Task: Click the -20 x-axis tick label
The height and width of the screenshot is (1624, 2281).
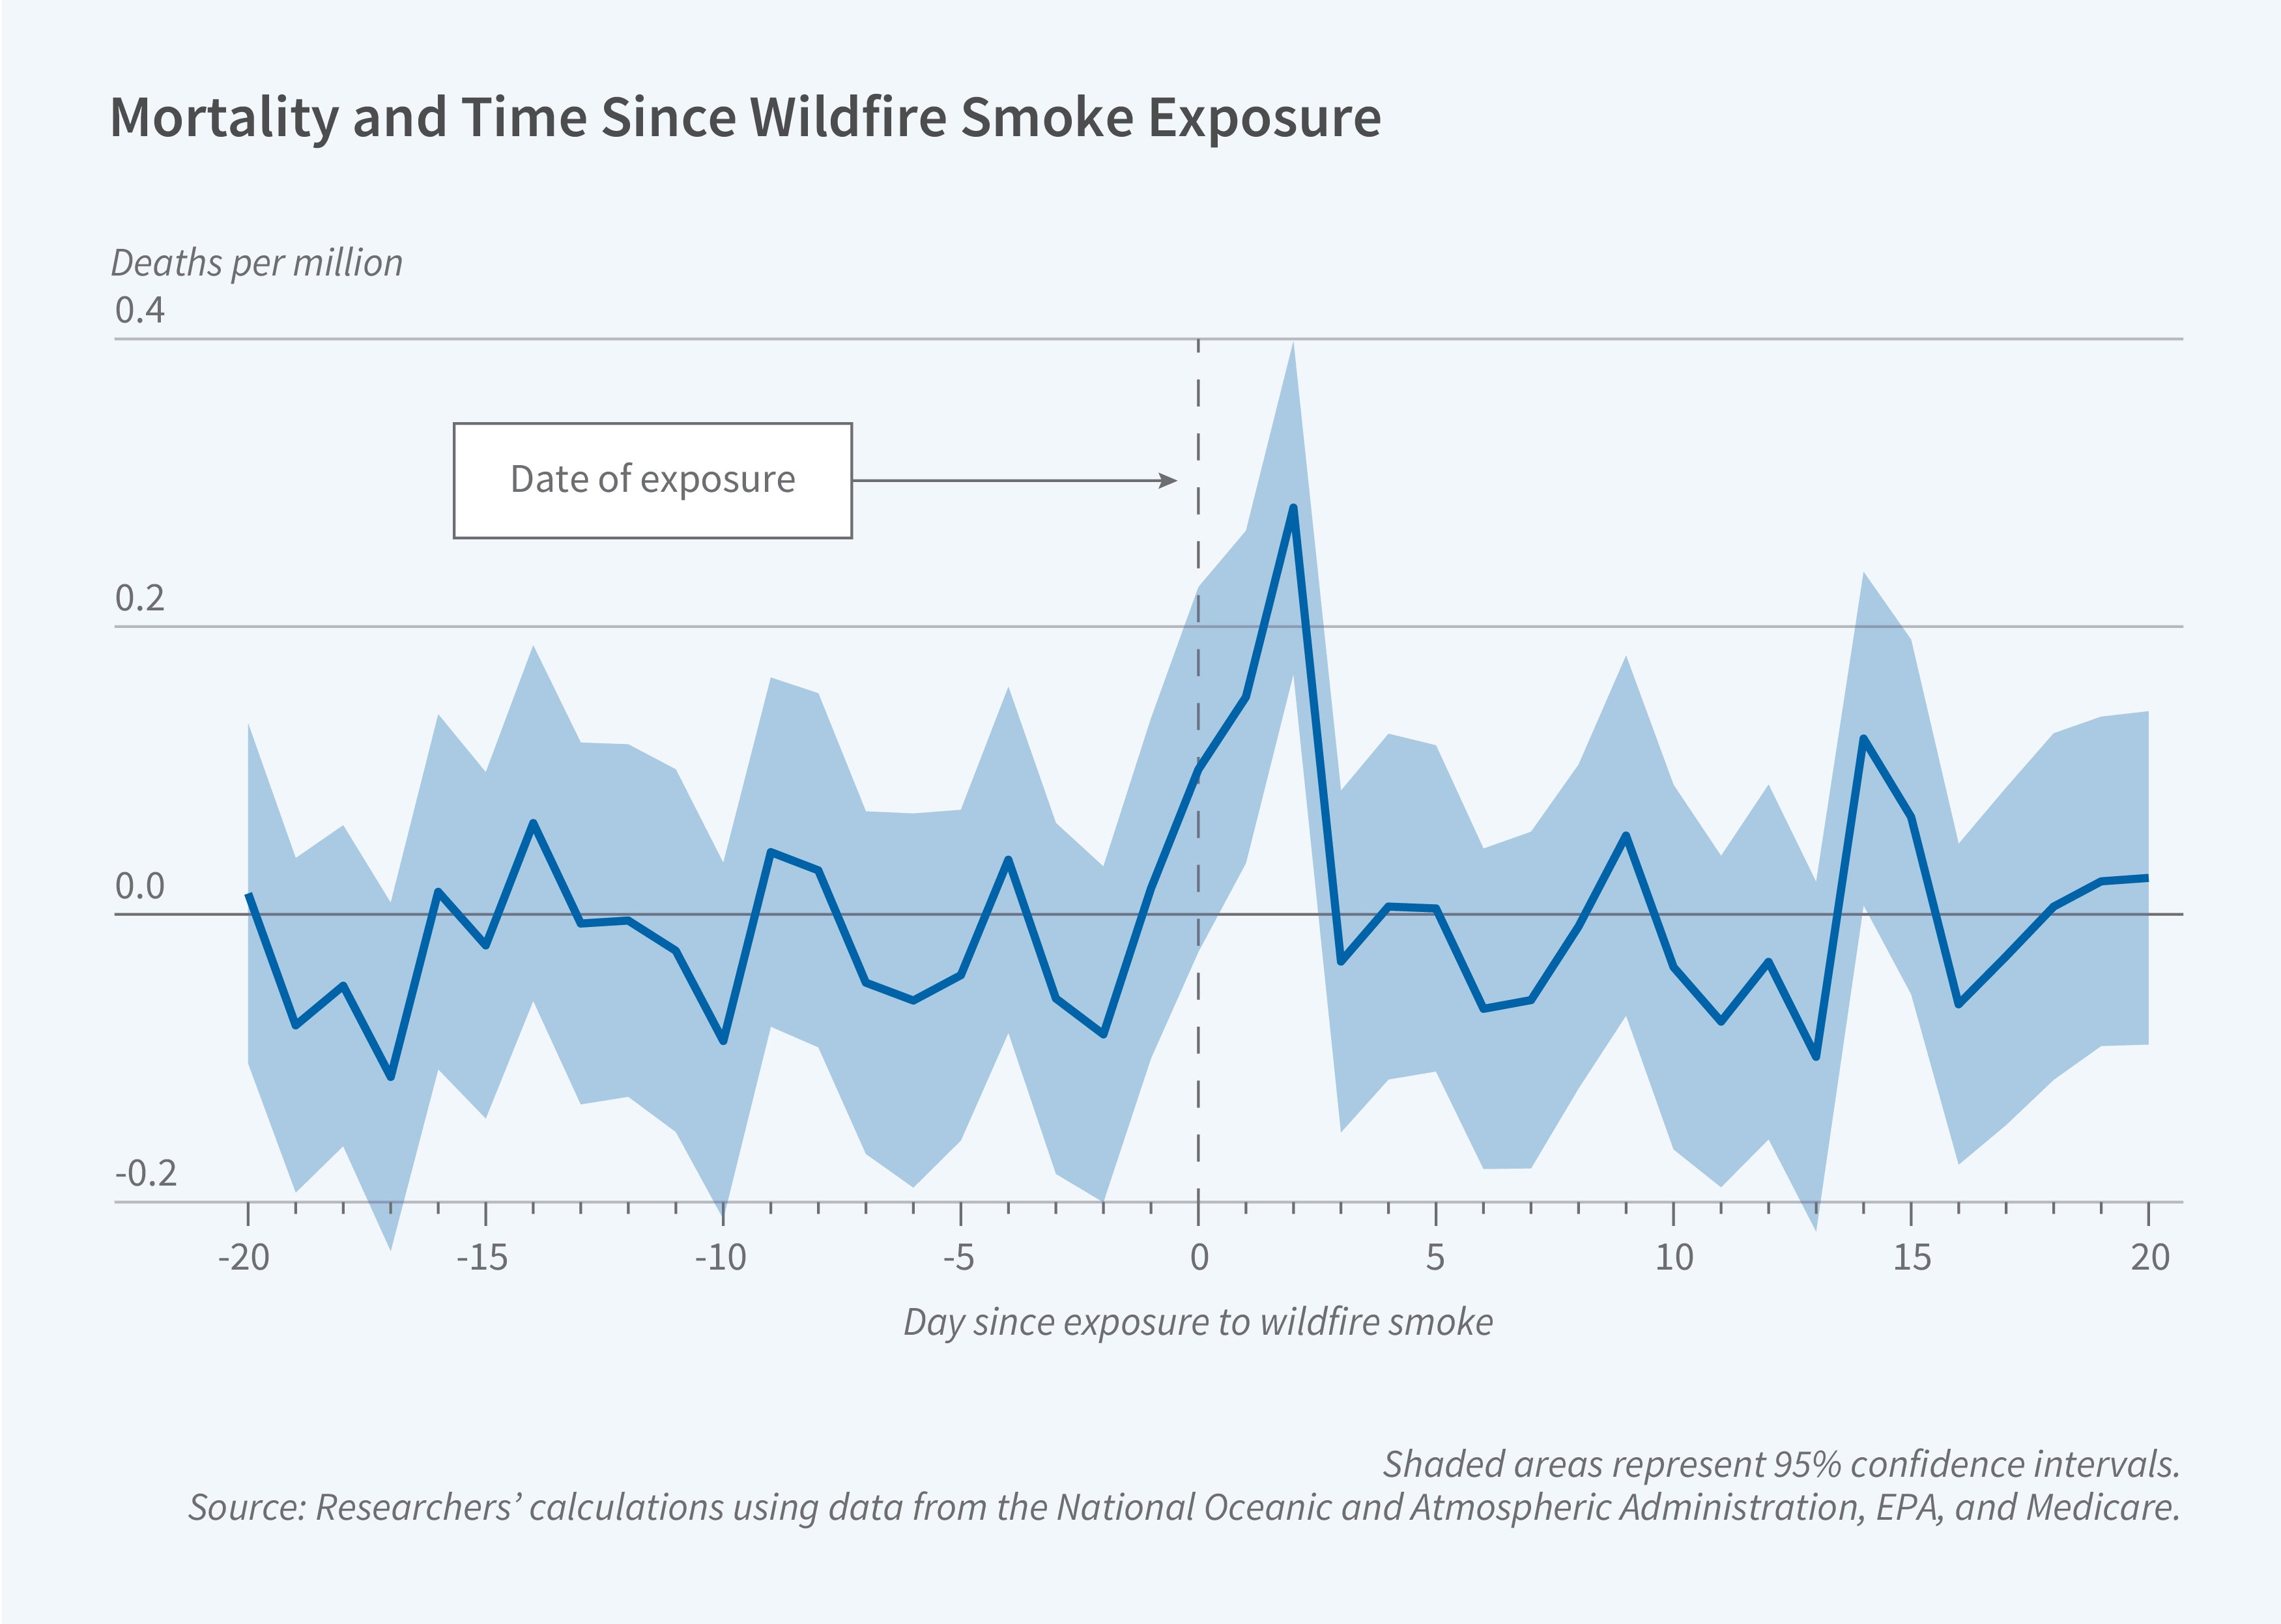Action: click(244, 1257)
